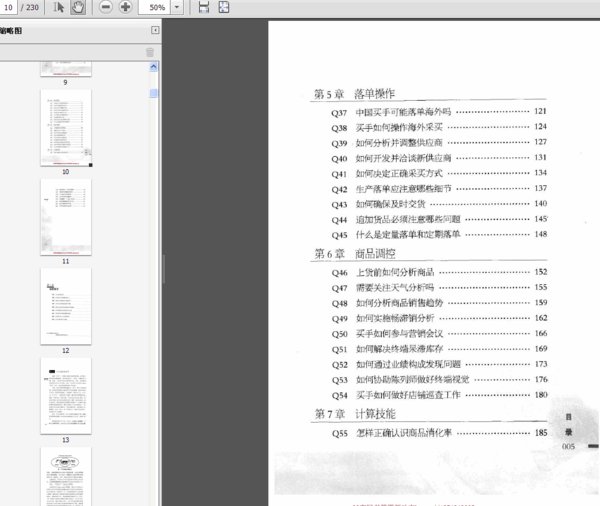Click the 50% zoom value field
Viewport: 600px width, 506px height.
(155, 7)
